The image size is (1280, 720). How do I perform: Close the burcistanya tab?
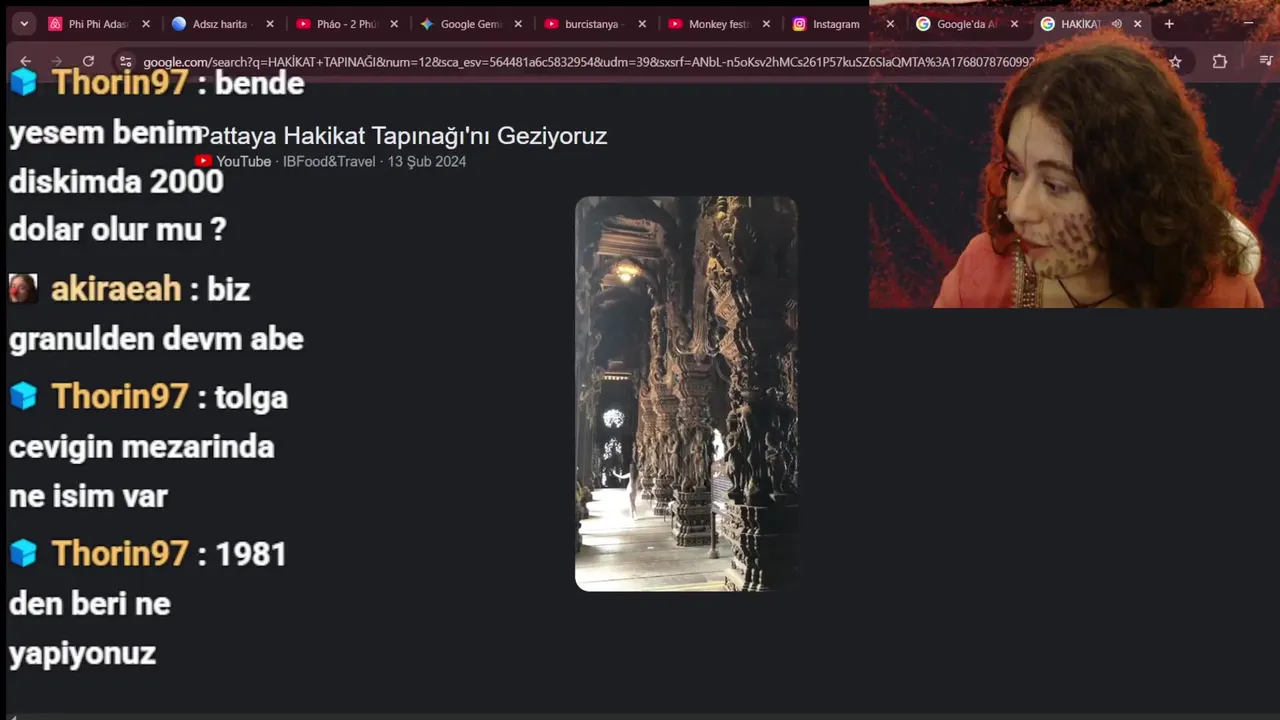pos(642,24)
